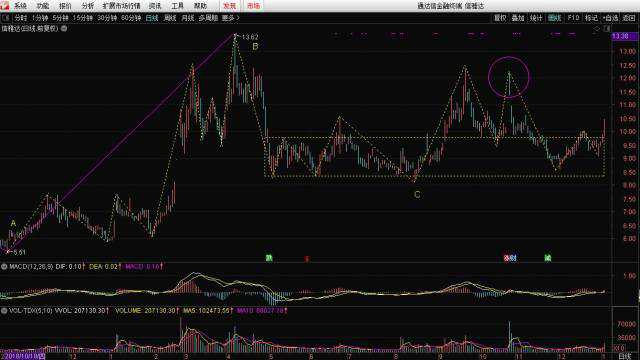
Task: Open the MACD indicator settings gear
Action: coord(4,267)
